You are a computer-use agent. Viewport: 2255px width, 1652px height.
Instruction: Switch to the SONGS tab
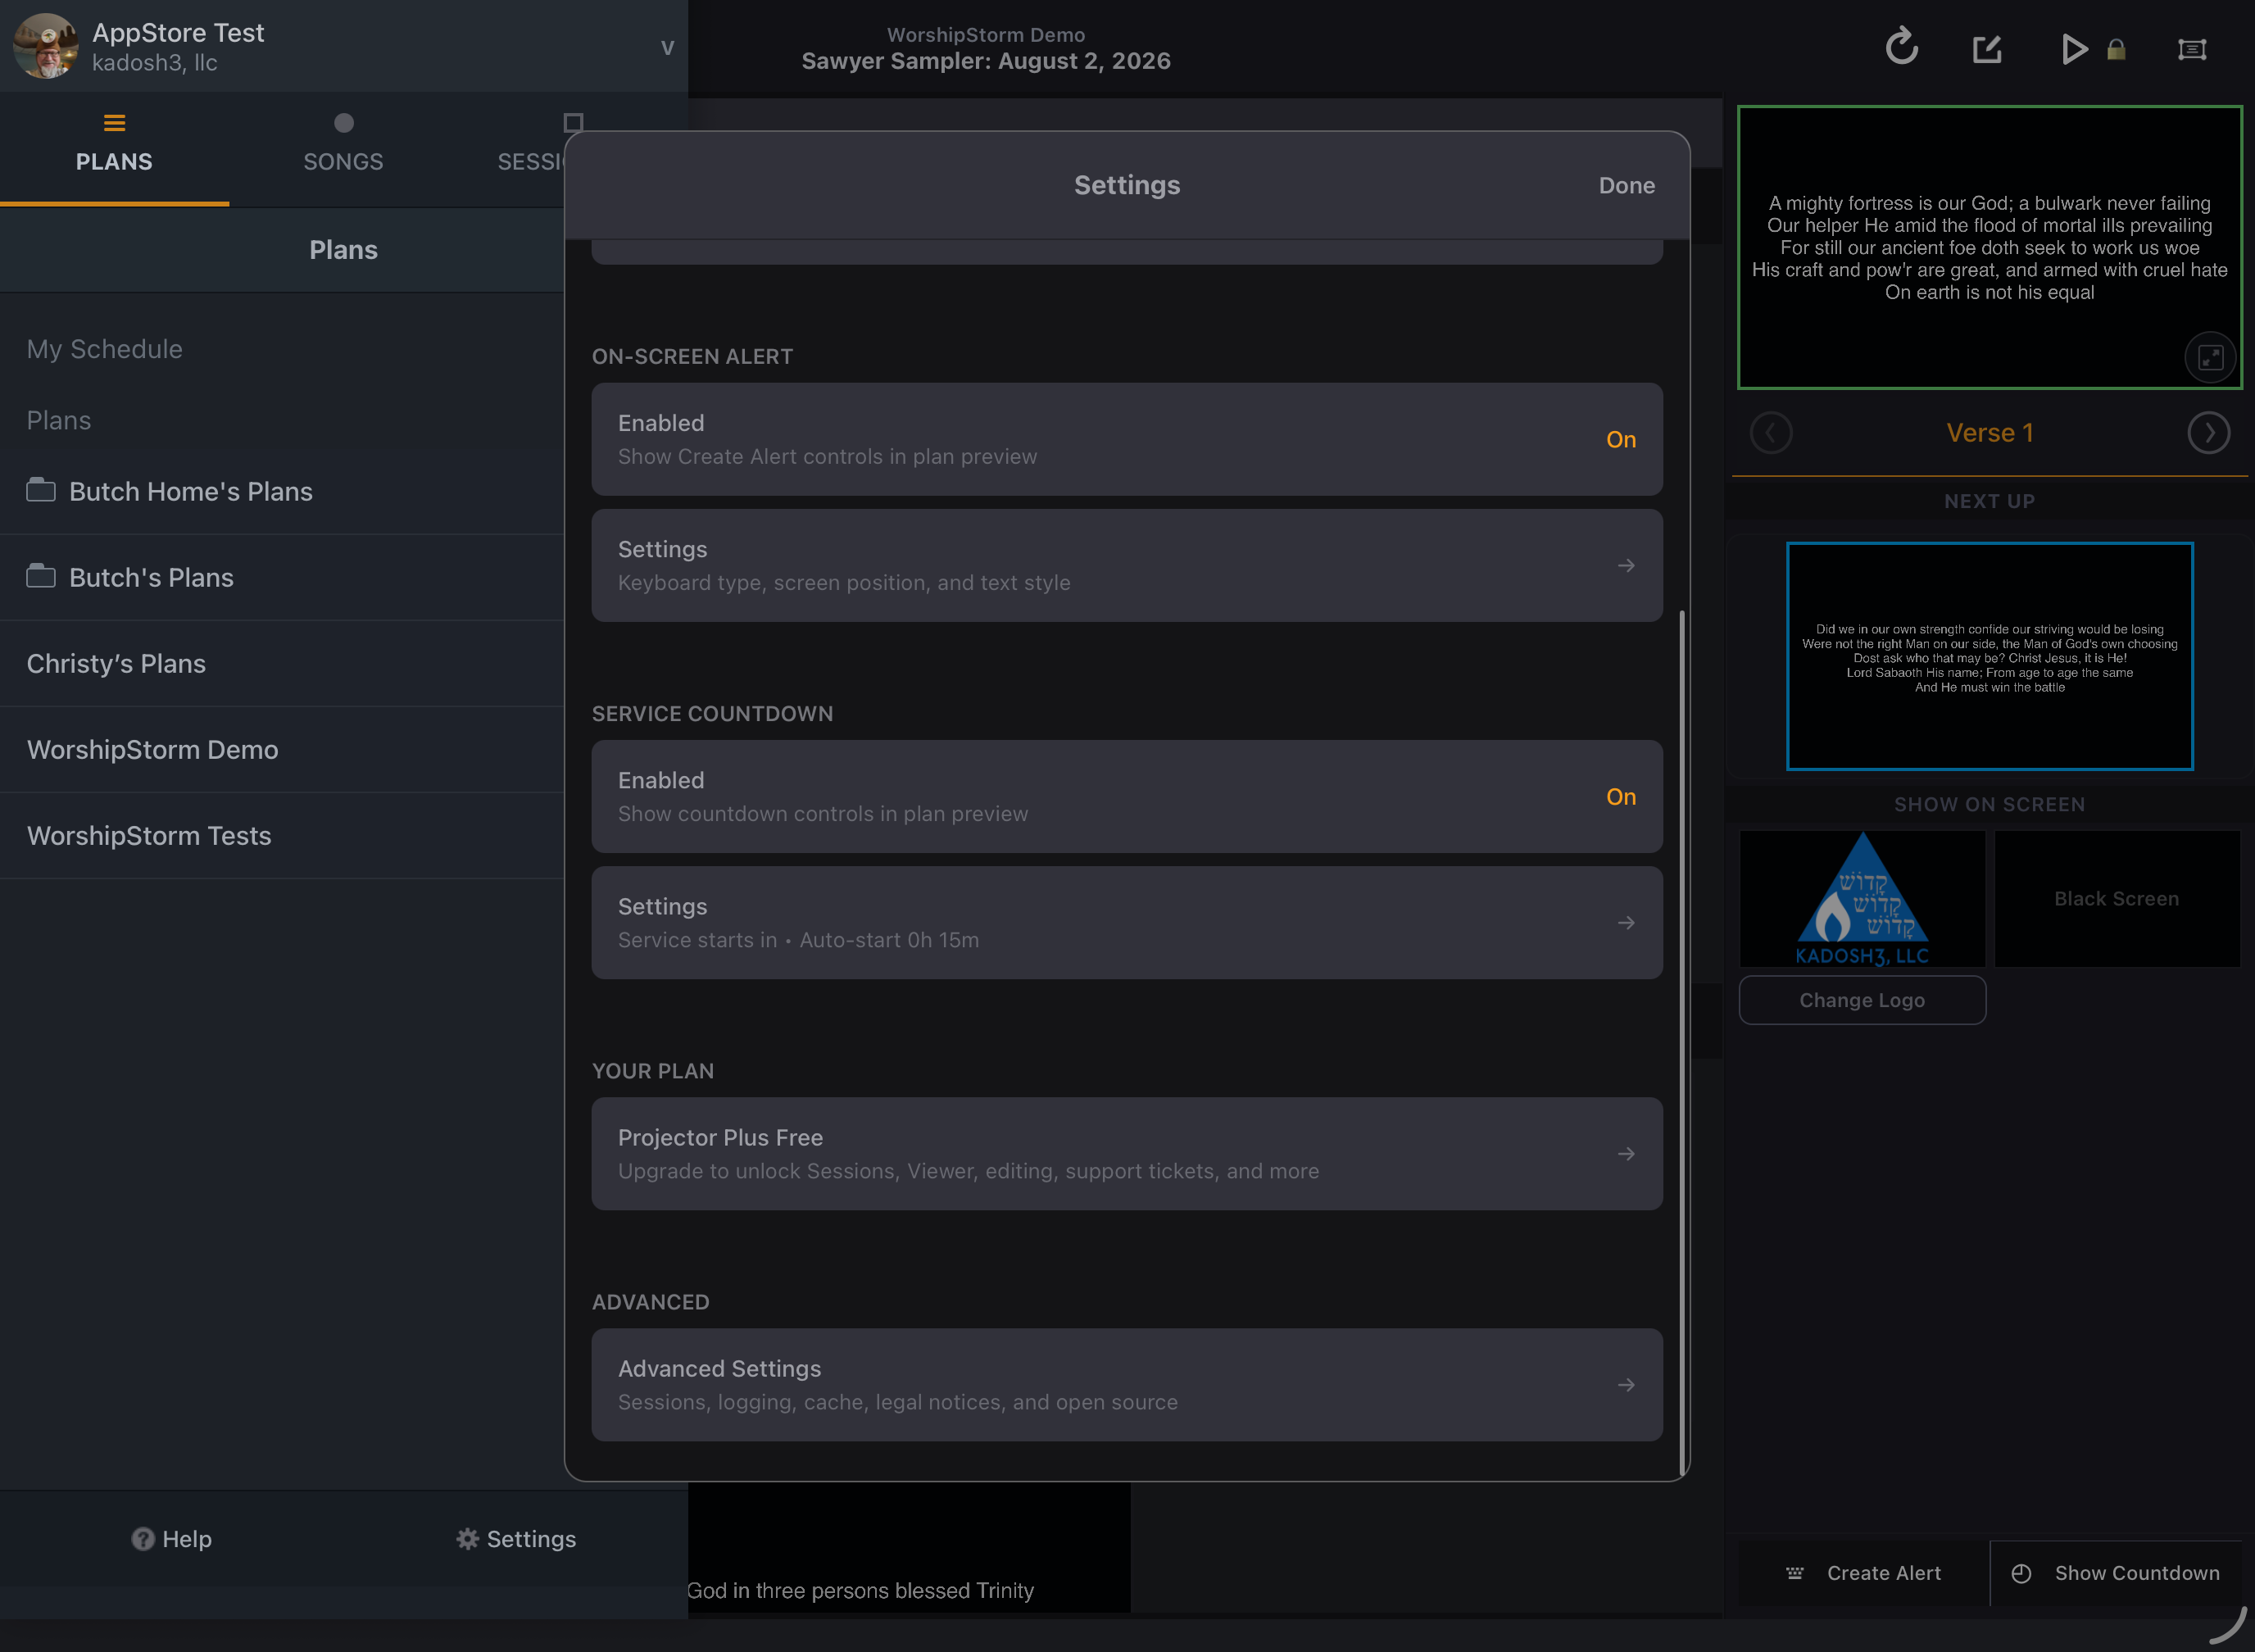click(x=344, y=148)
